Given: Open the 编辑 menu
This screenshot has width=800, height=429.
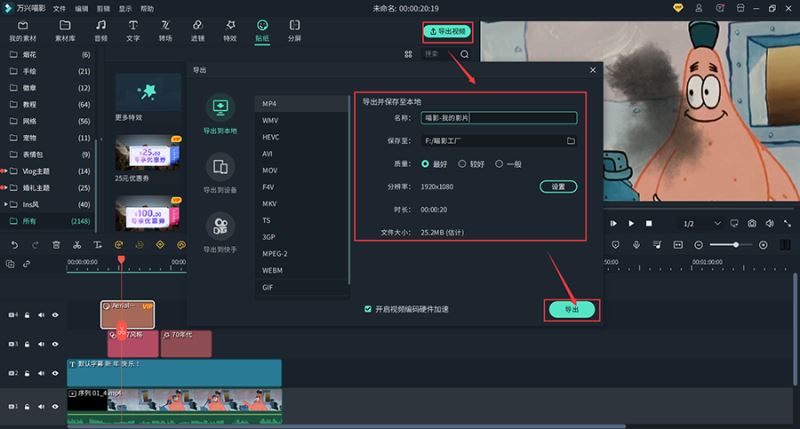Looking at the screenshot, I should tap(81, 9).
